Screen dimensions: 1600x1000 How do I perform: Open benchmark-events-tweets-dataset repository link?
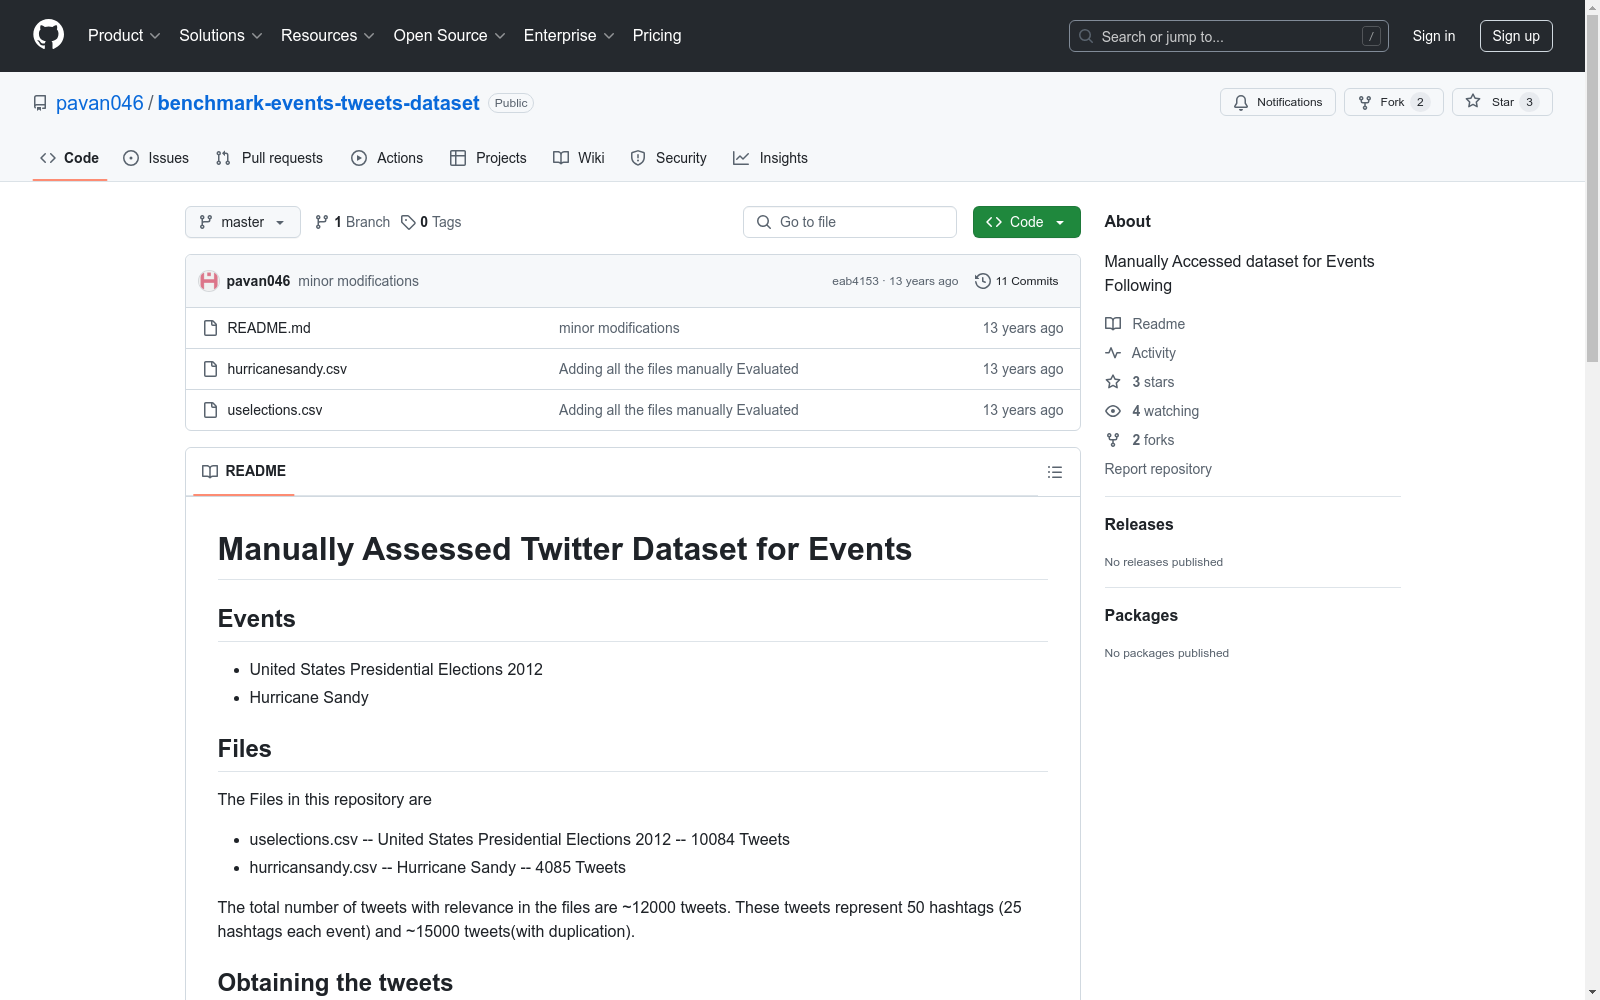tap(319, 103)
